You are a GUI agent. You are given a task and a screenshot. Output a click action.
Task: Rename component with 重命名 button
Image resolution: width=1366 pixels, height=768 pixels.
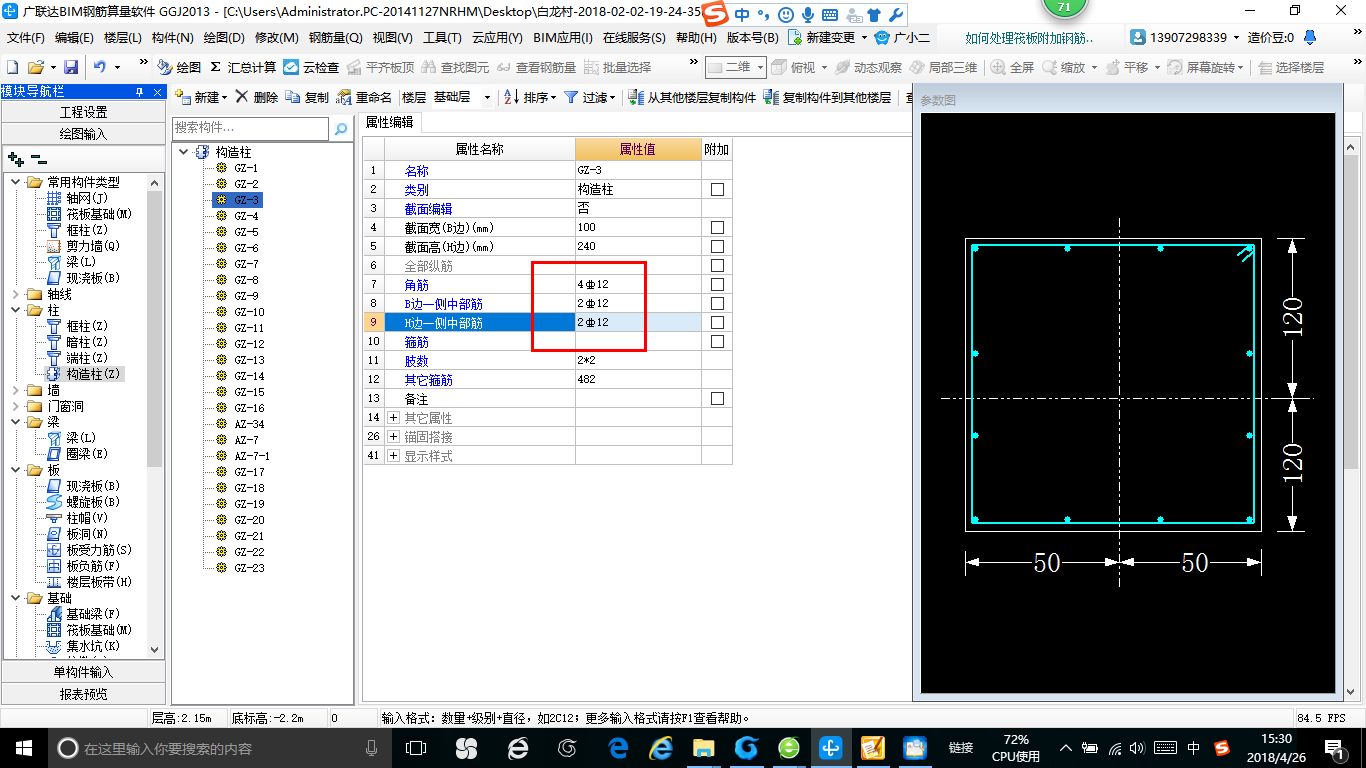pos(365,97)
